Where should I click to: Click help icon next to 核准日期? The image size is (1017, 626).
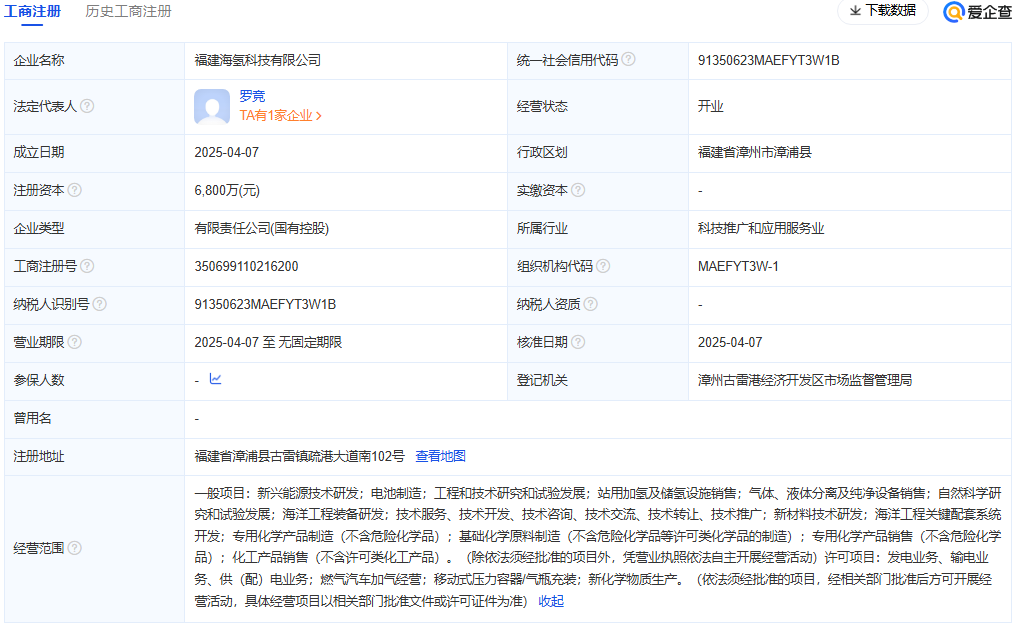[x=578, y=342]
